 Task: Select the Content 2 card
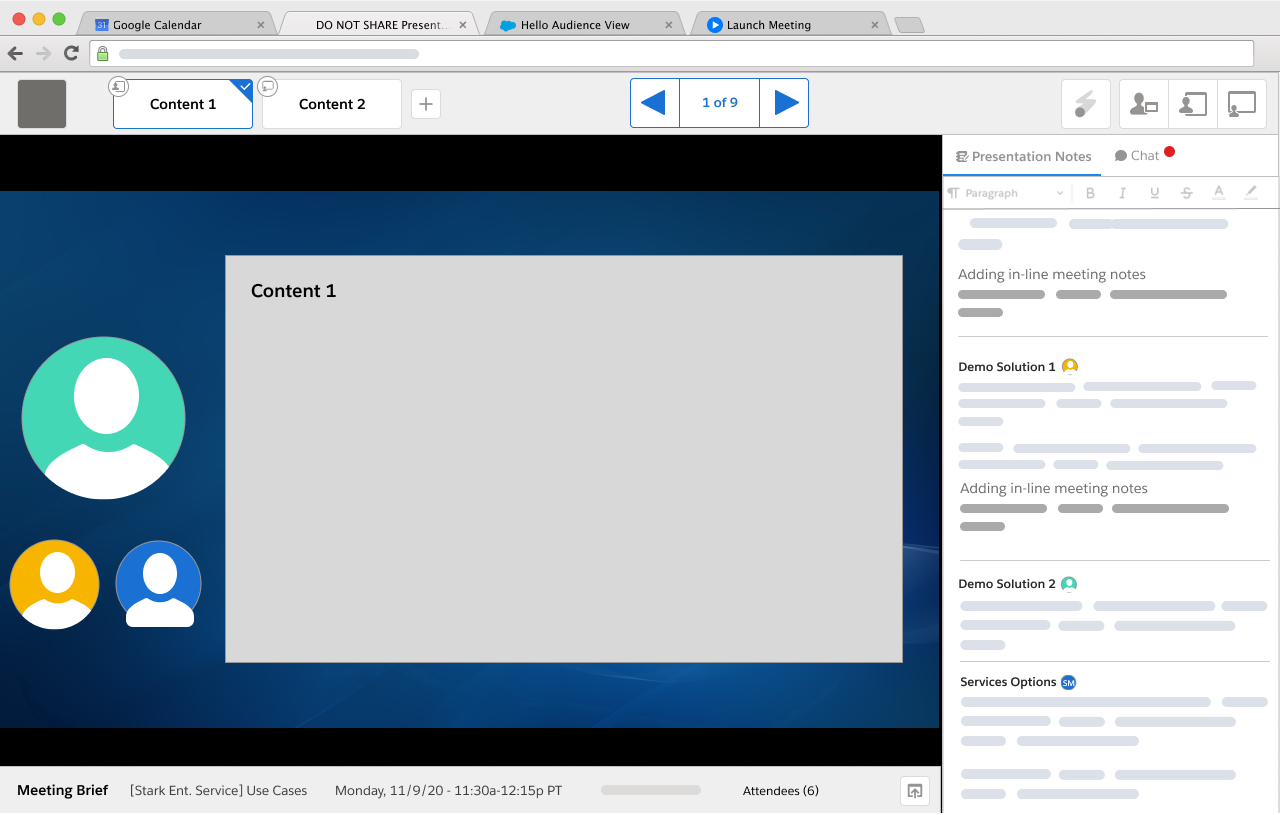(332, 104)
